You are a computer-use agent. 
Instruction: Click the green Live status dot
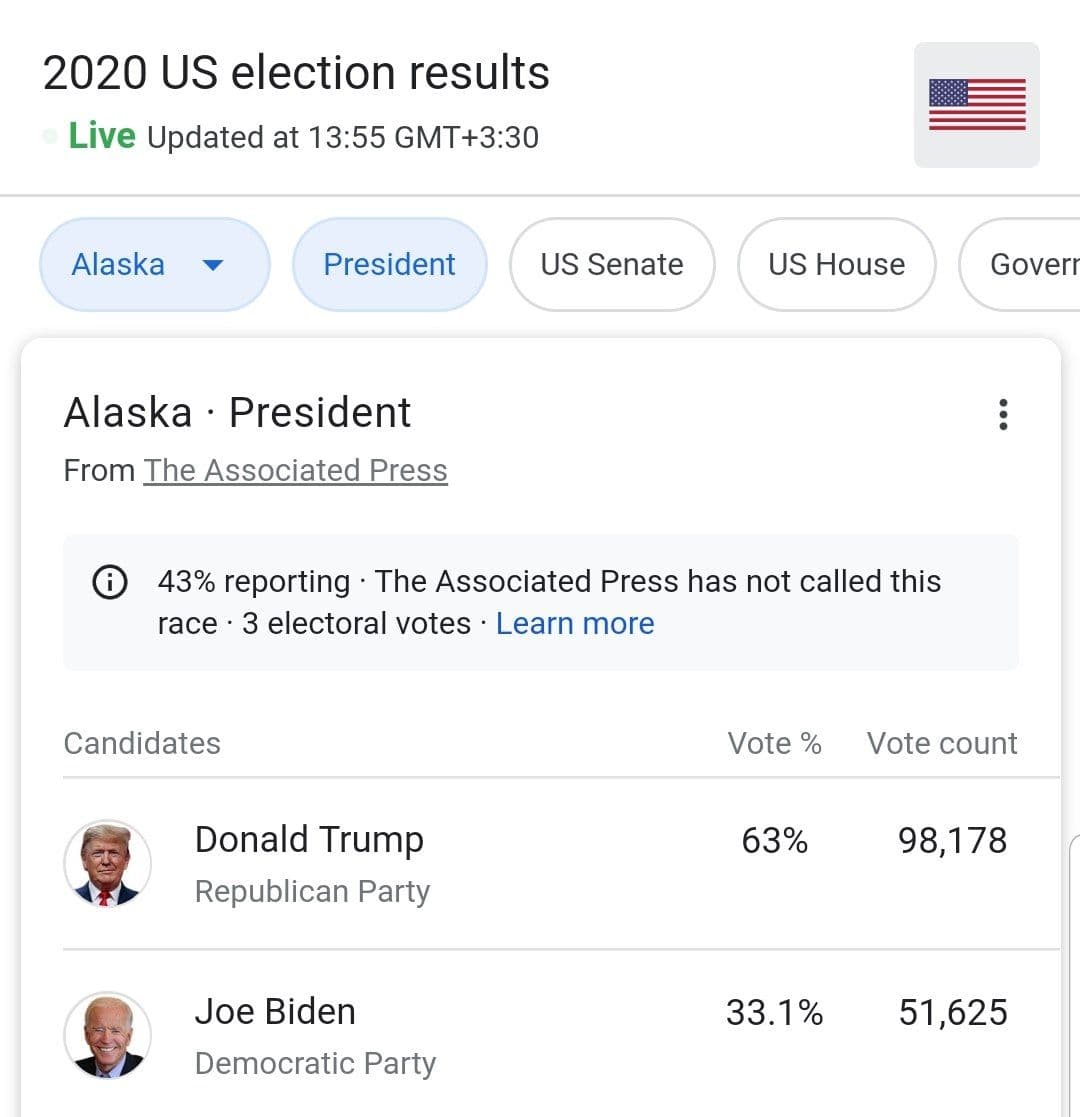(x=50, y=136)
